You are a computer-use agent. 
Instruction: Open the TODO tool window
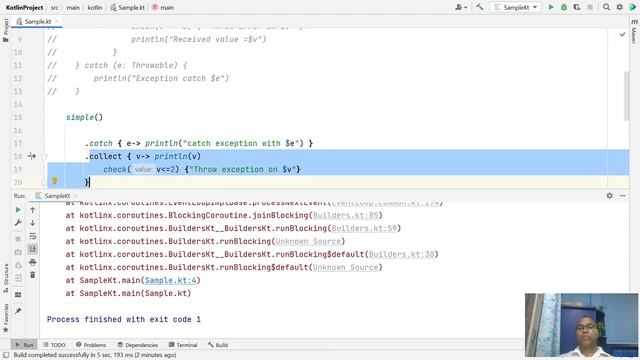pos(54,345)
